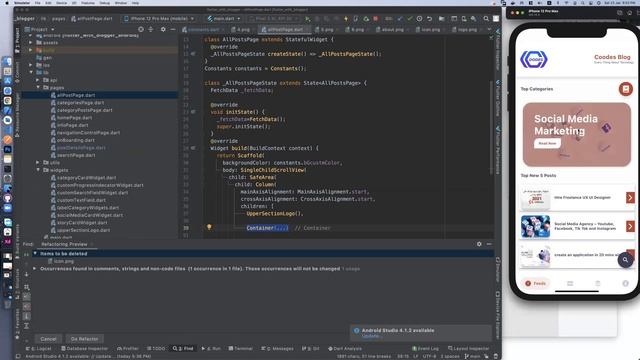Tap the Coodes logo in the simulator
Screen dimensions: 640x360
[x=533, y=60]
